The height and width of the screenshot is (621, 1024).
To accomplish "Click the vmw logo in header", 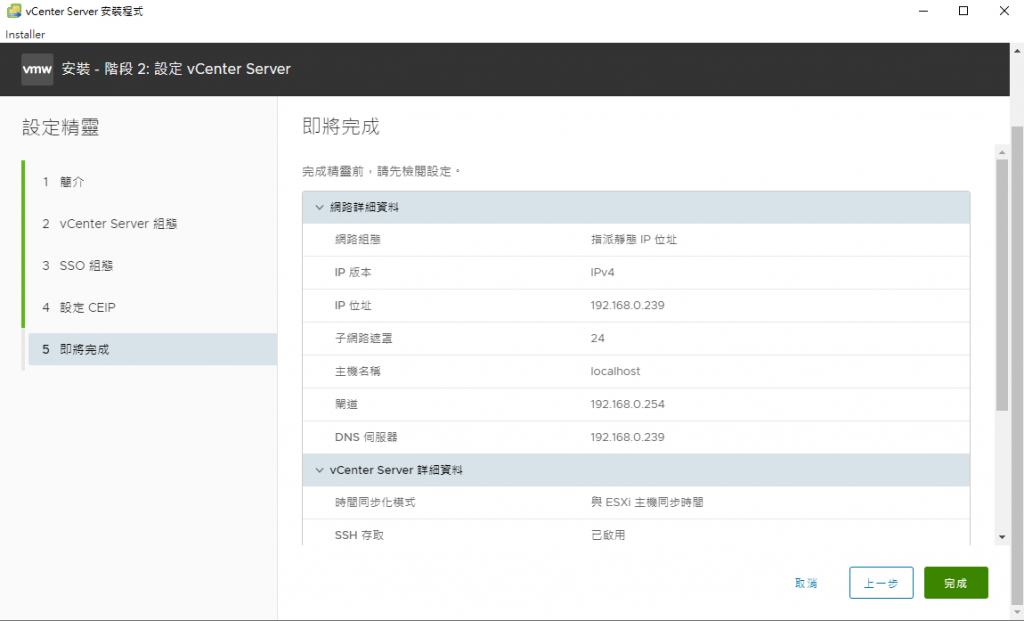I will 37,69.
